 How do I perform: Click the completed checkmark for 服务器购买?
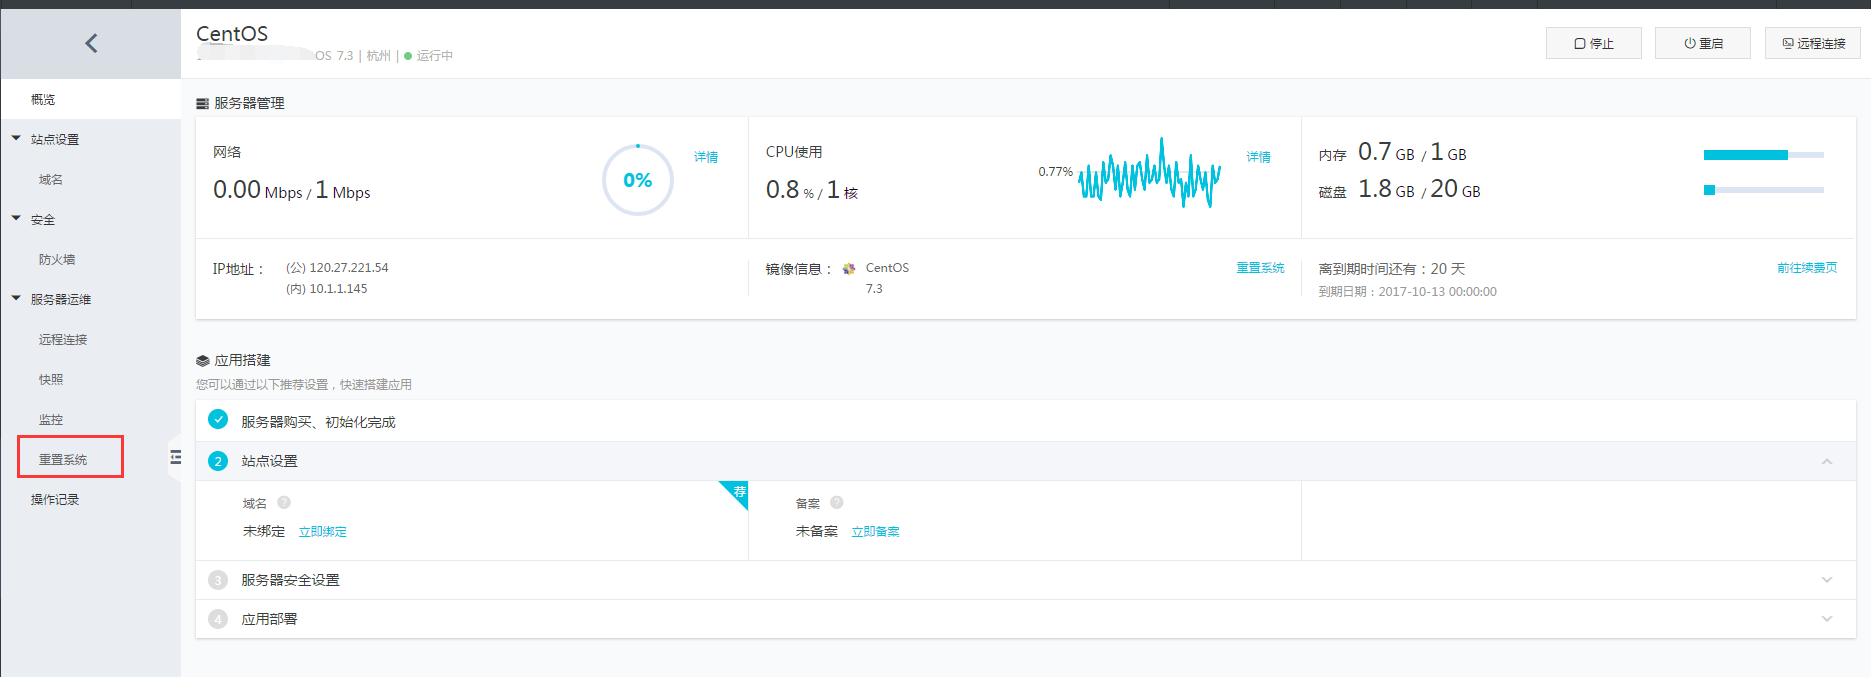(x=218, y=420)
